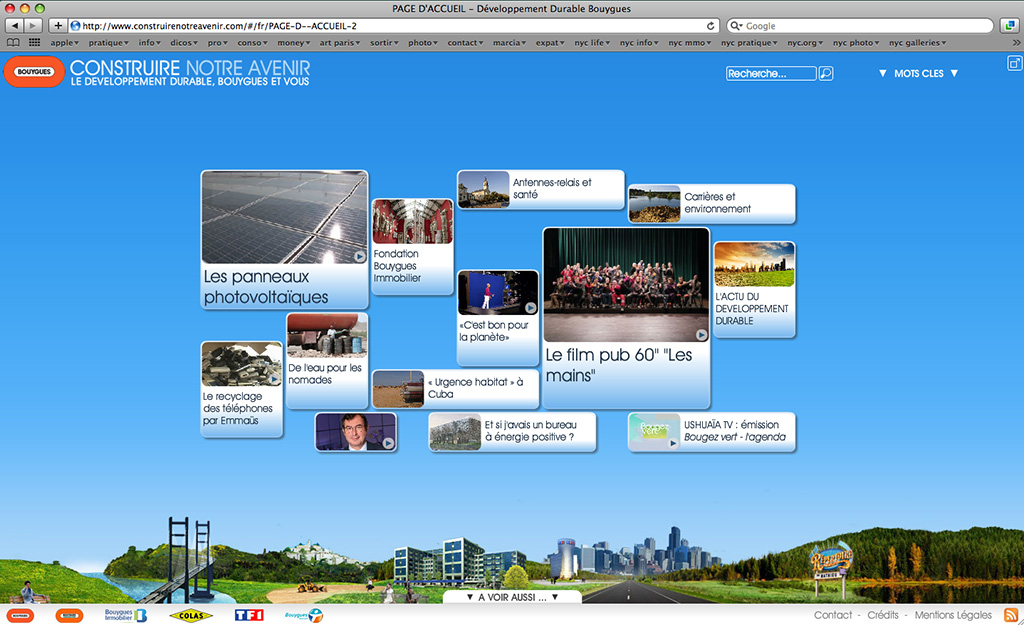Open the Les panneaux photovoltaïques card
Viewport: 1024px width, 625px height.
point(285,240)
